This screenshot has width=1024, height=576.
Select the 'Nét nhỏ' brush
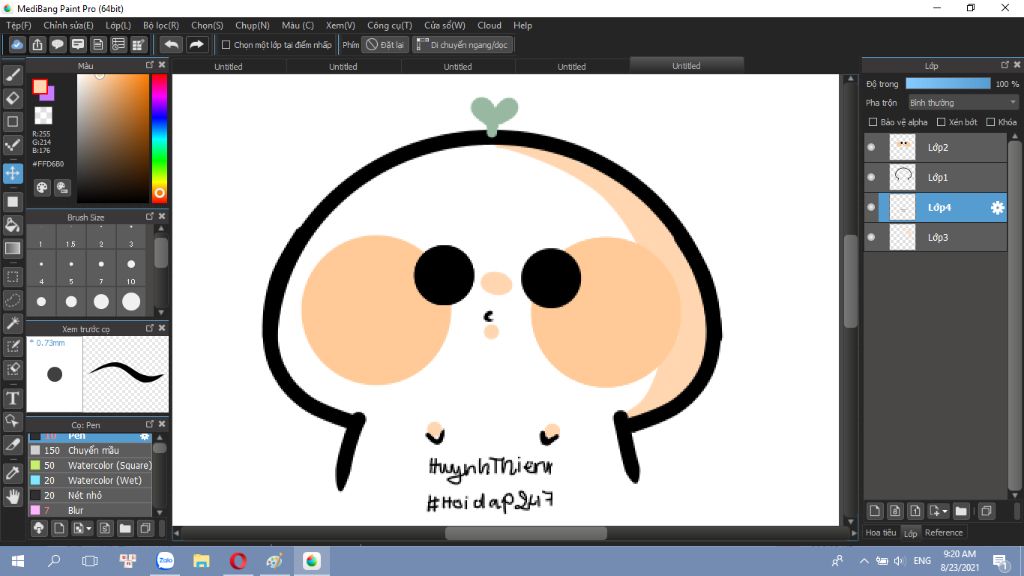tap(90, 495)
